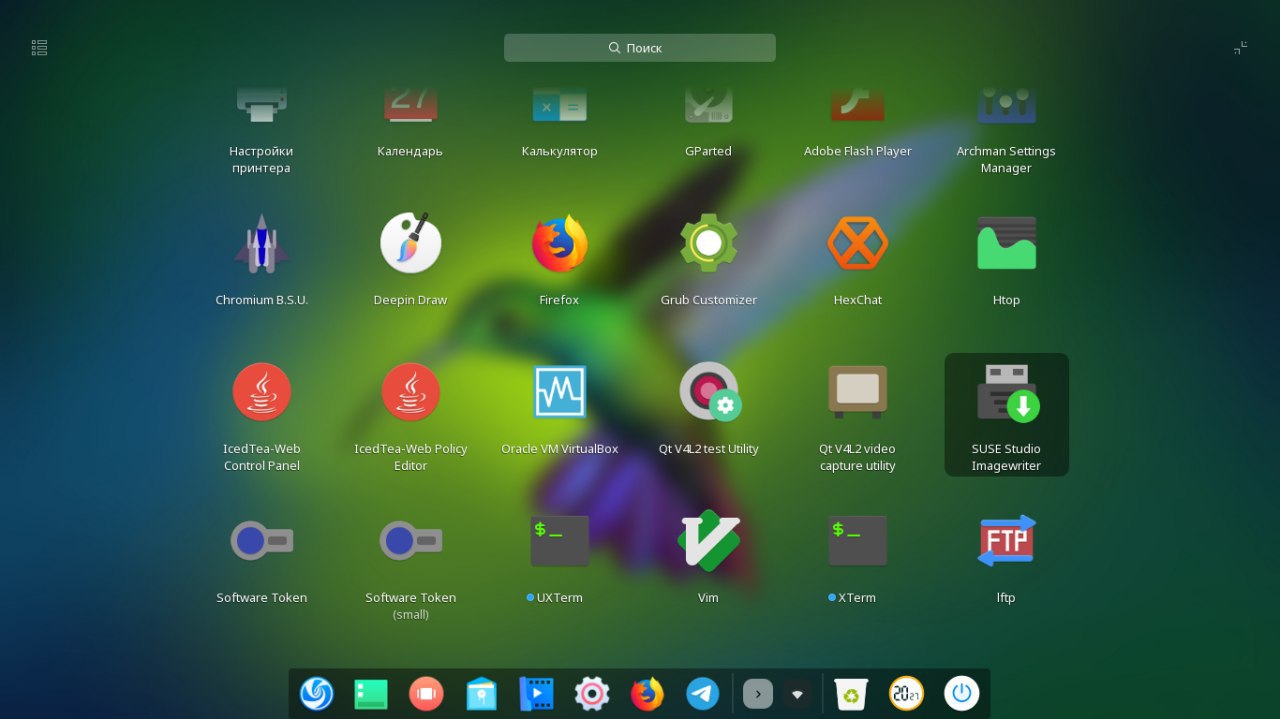
Task: Open the Trash in dock
Action: (x=851, y=693)
